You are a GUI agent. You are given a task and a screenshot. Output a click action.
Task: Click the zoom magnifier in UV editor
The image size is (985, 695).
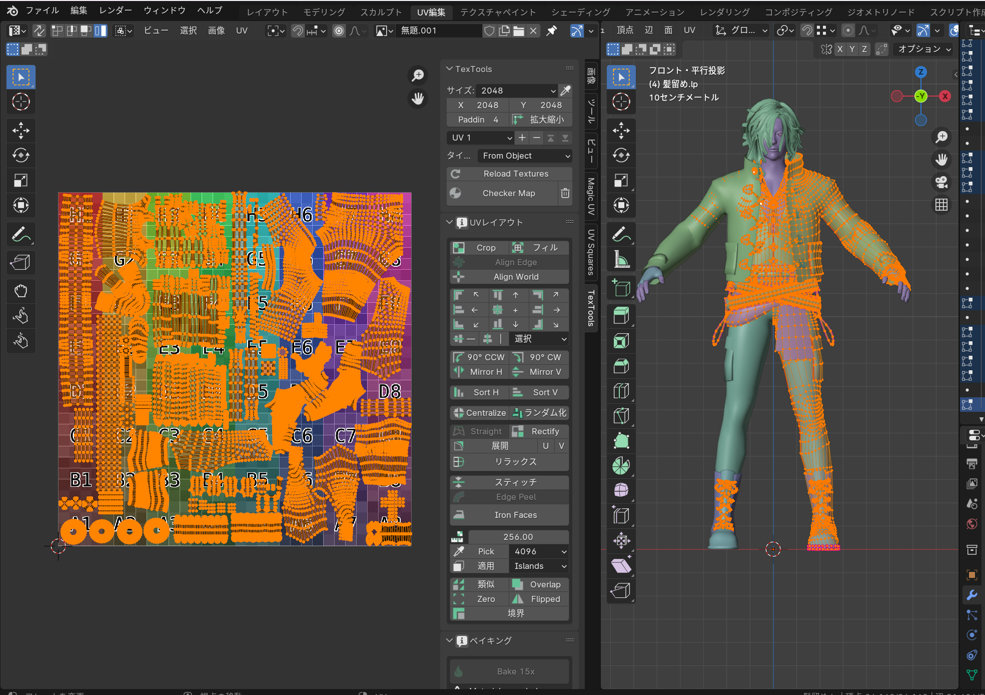click(x=418, y=76)
